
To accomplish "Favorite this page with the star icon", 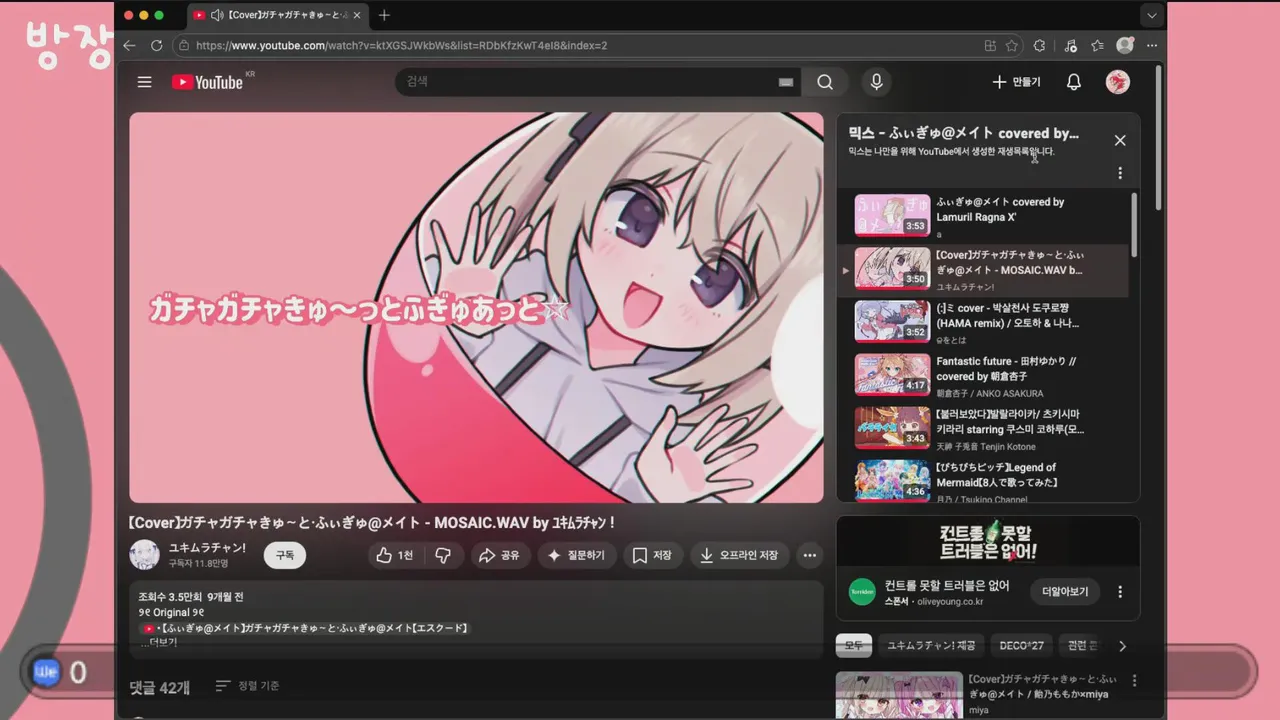I will coord(1012,45).
